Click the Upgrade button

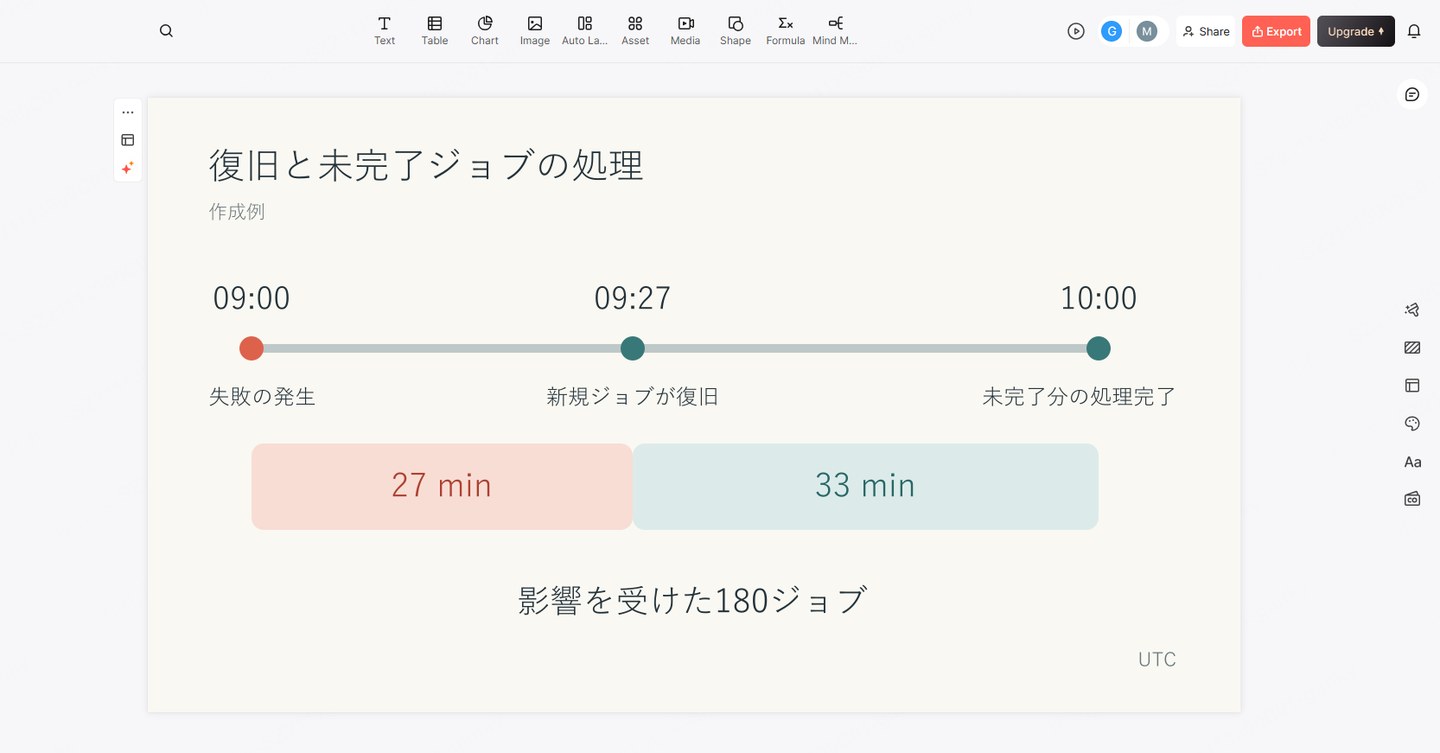1356,31
